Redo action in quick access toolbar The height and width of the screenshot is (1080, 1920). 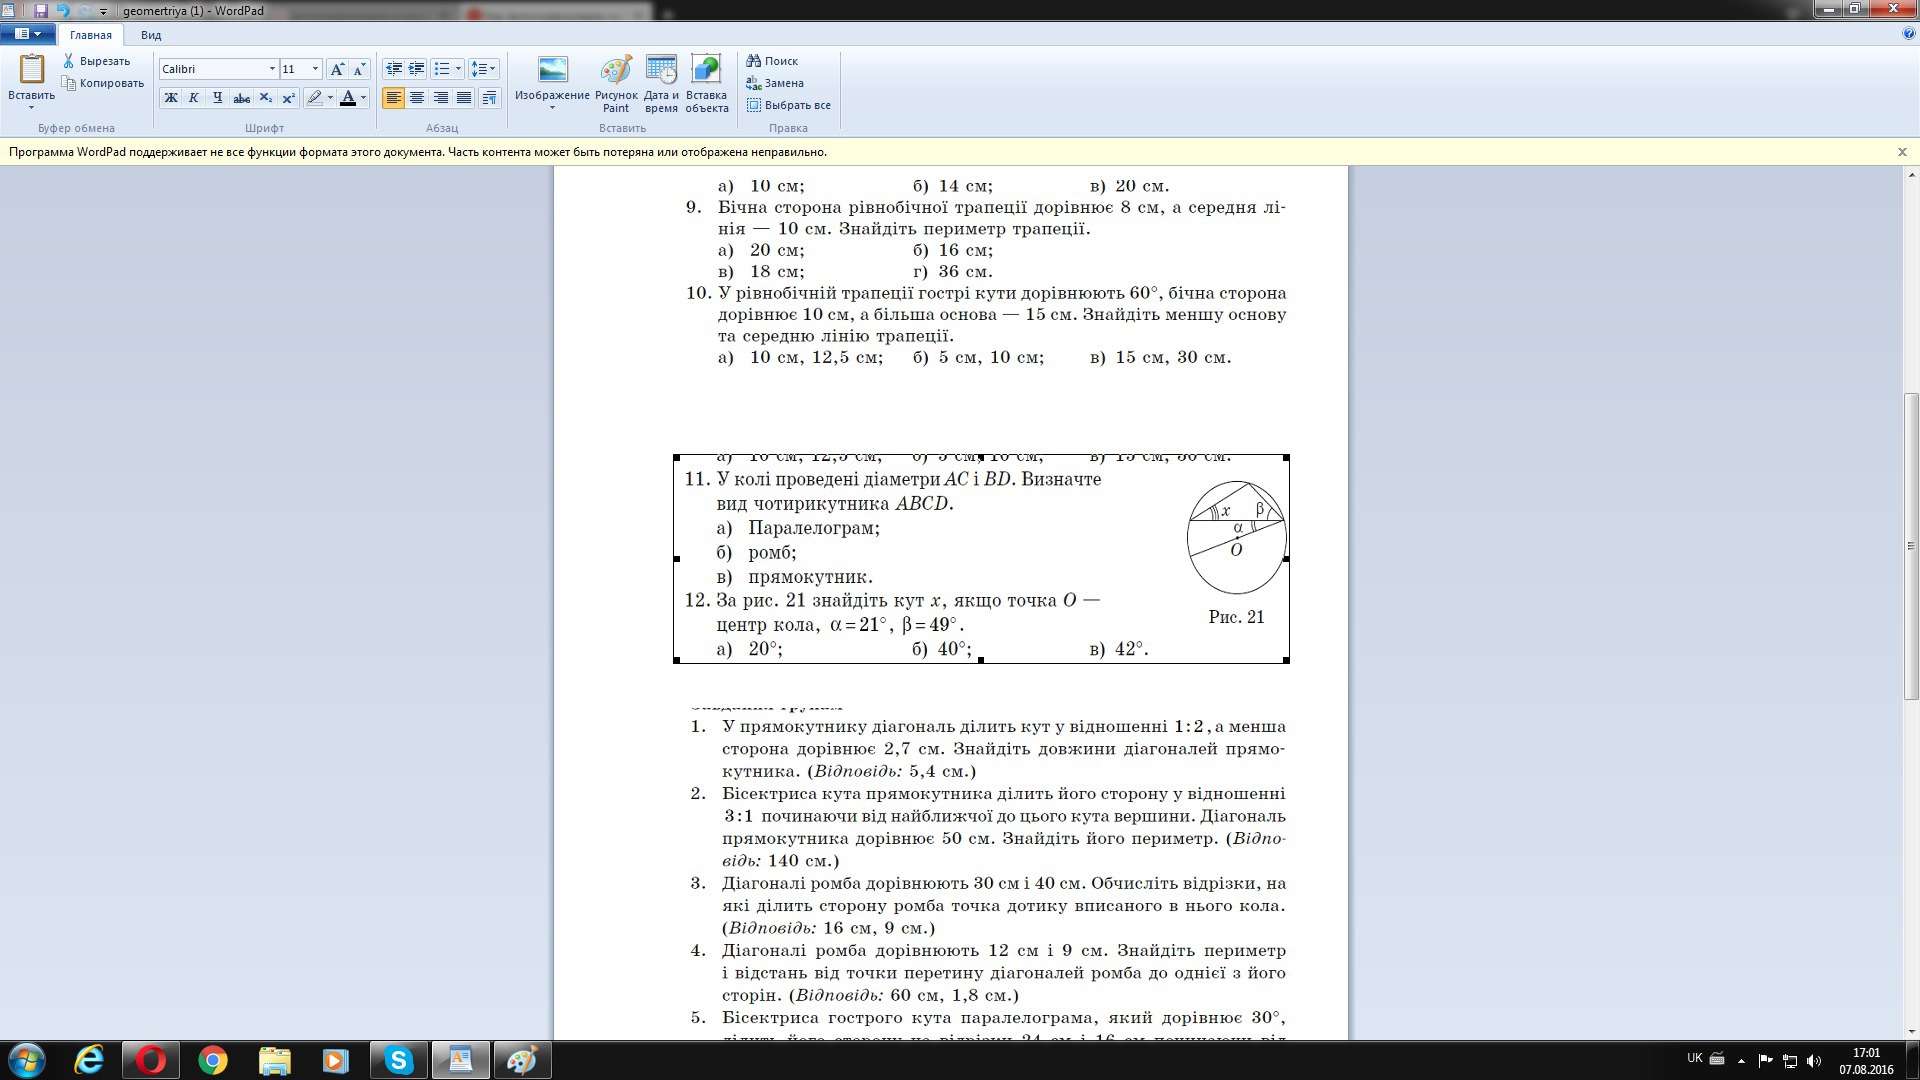click(84, 10)
